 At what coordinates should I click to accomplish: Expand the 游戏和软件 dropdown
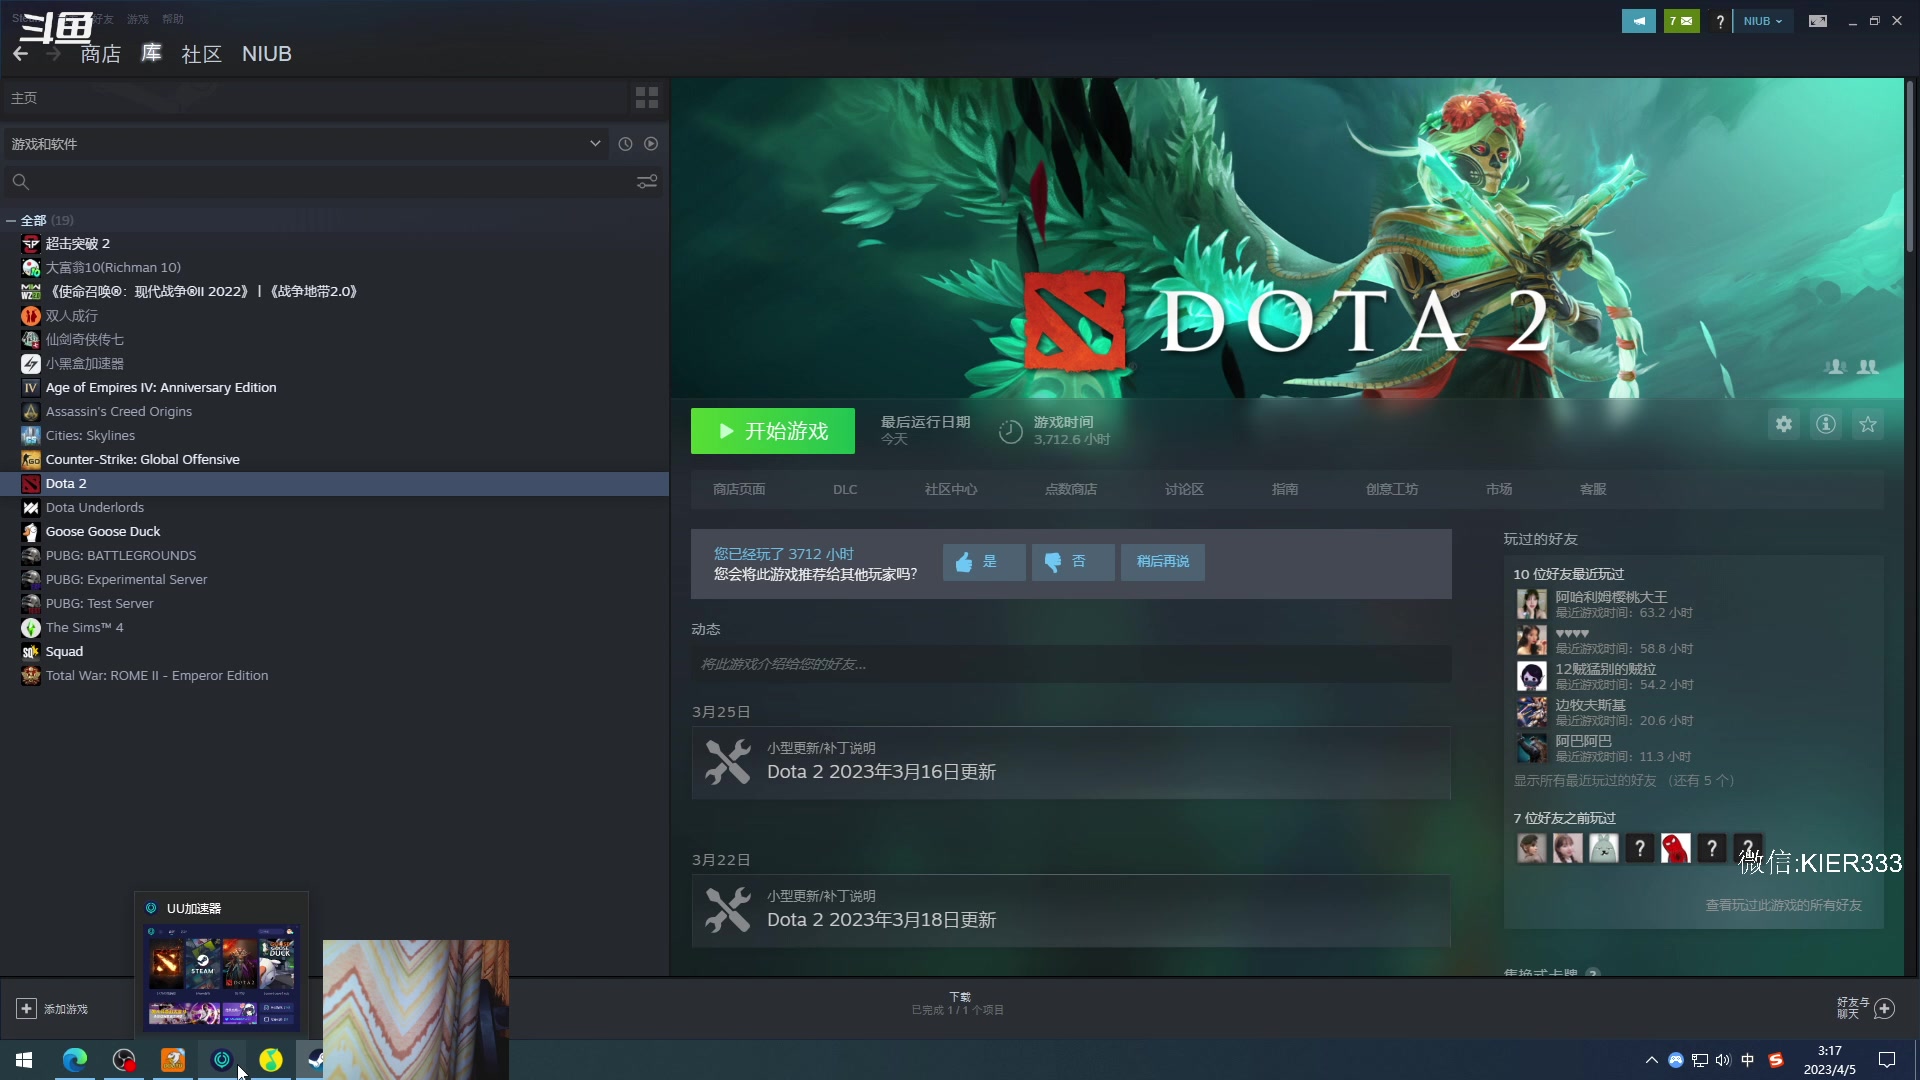(595, 144)
